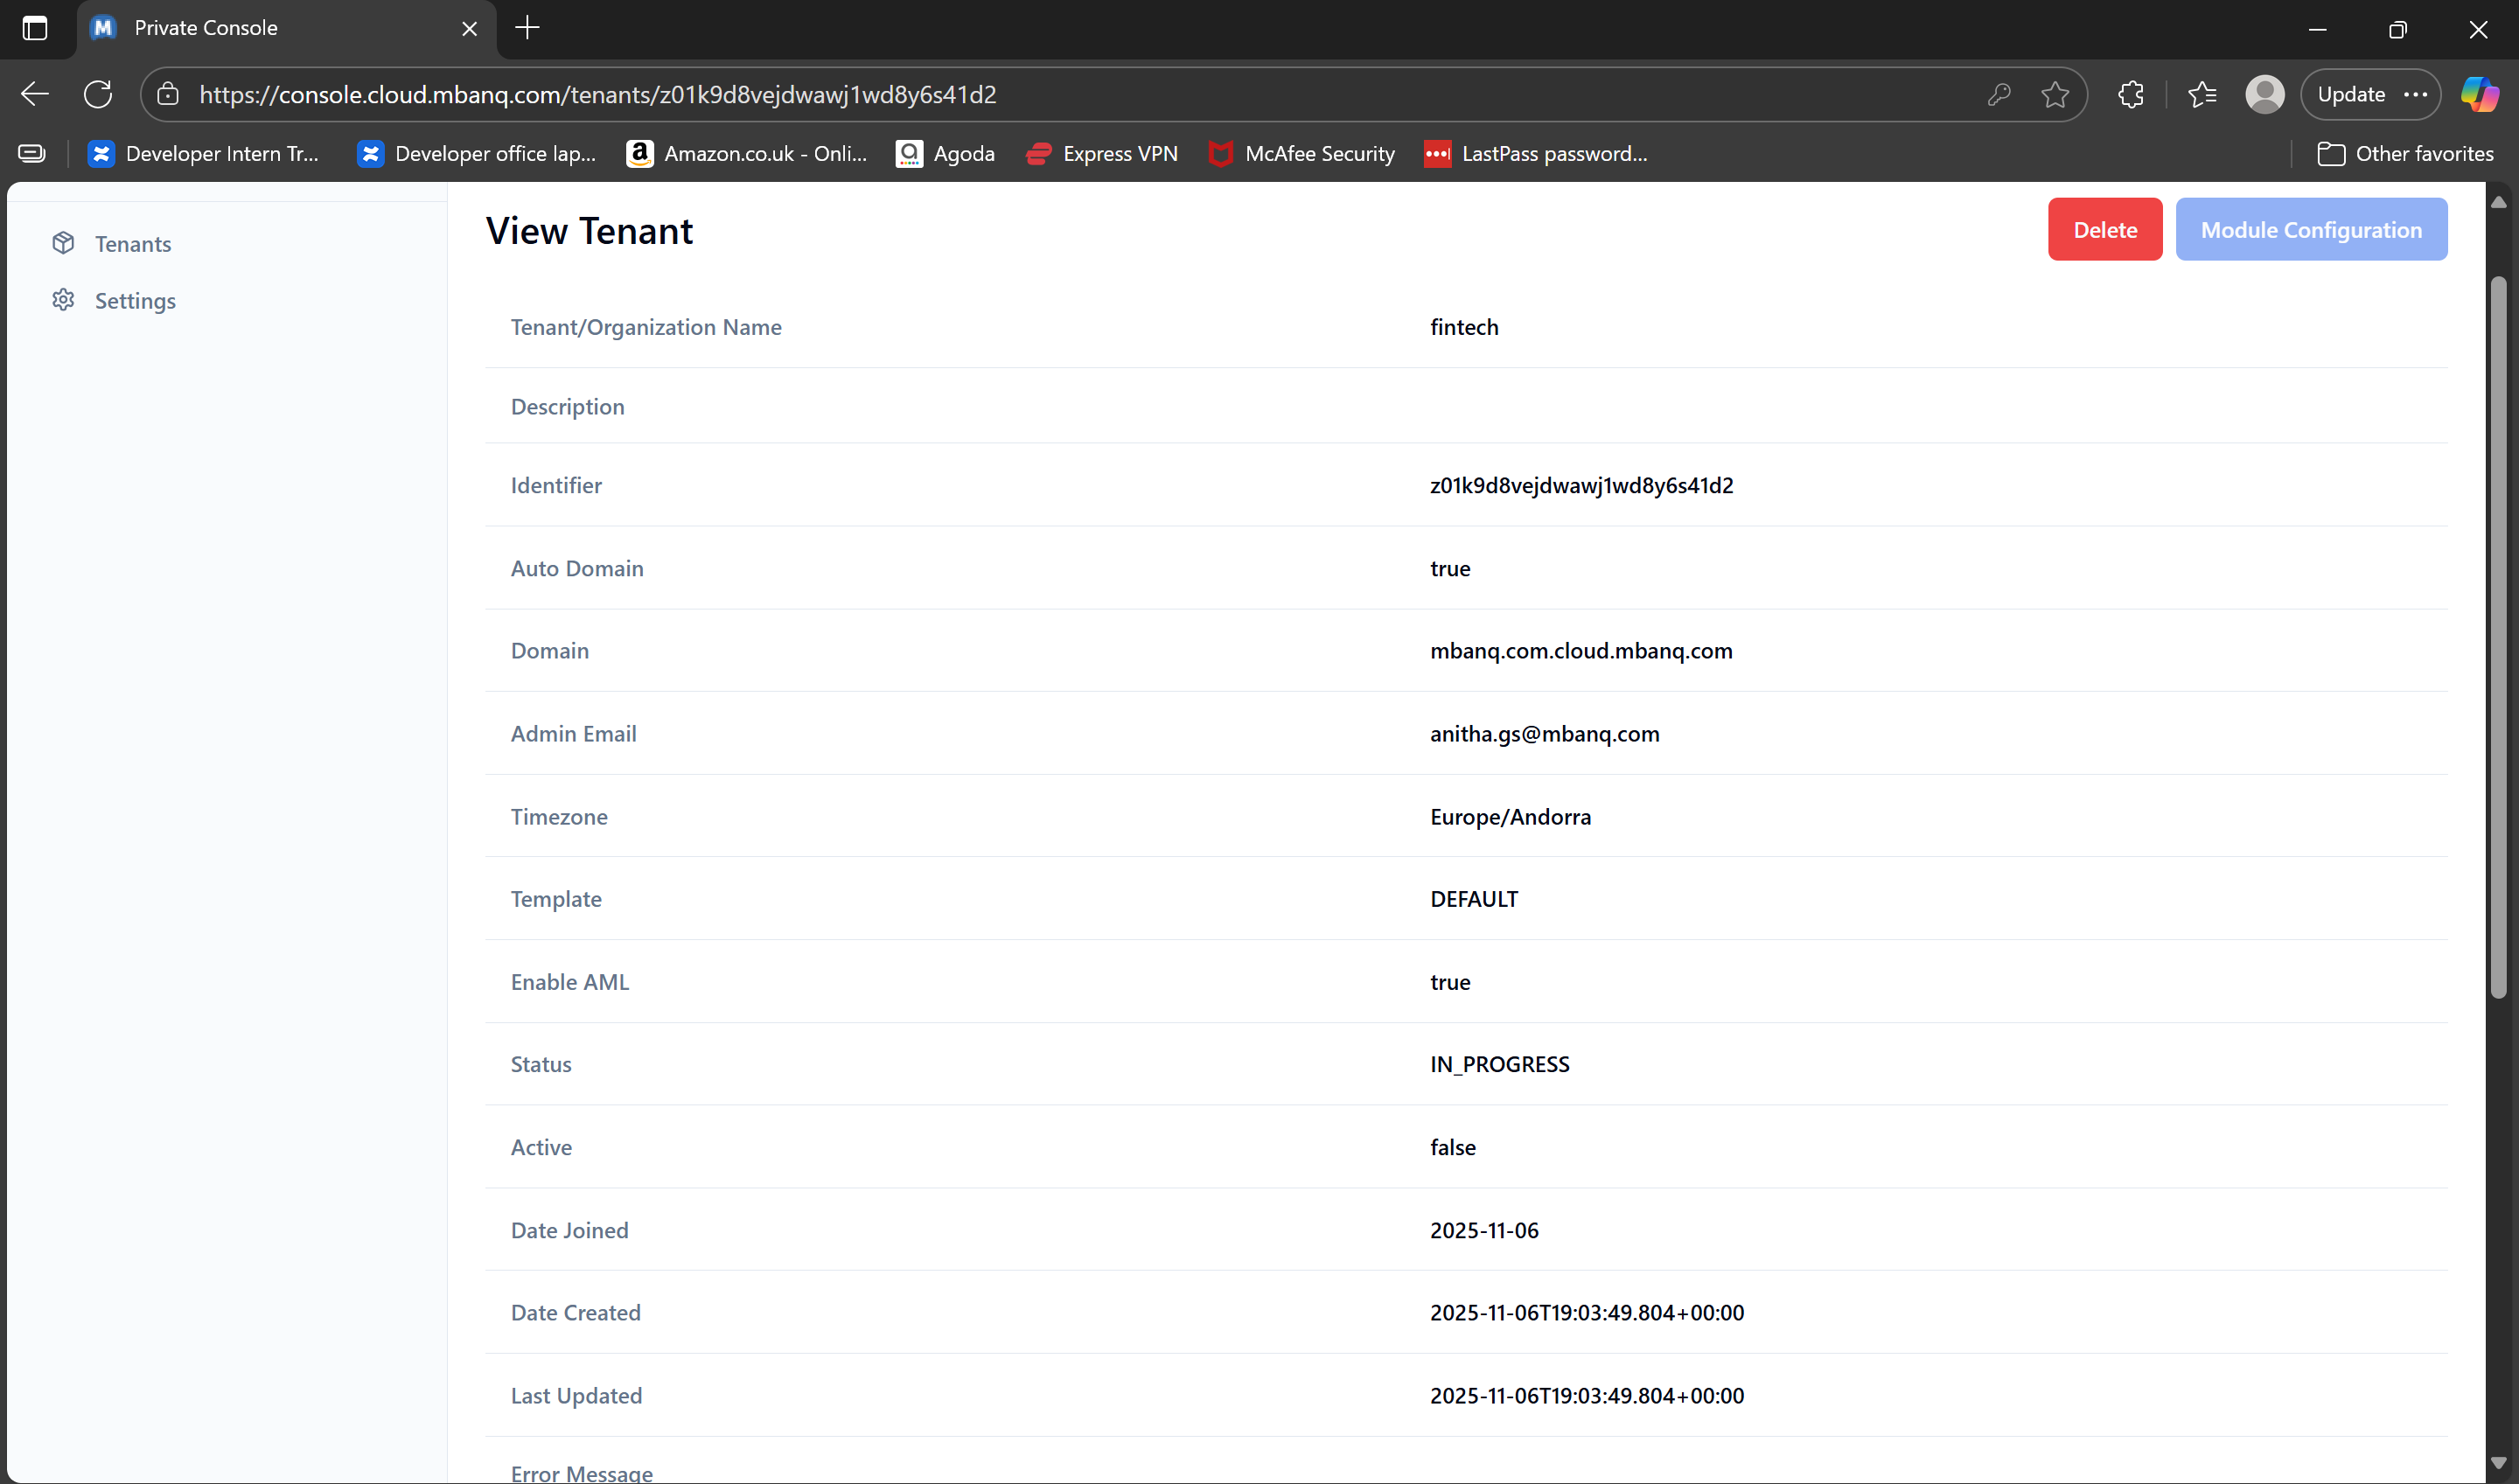Open the Copilot icon in toolbar

tap(2479, 94)
